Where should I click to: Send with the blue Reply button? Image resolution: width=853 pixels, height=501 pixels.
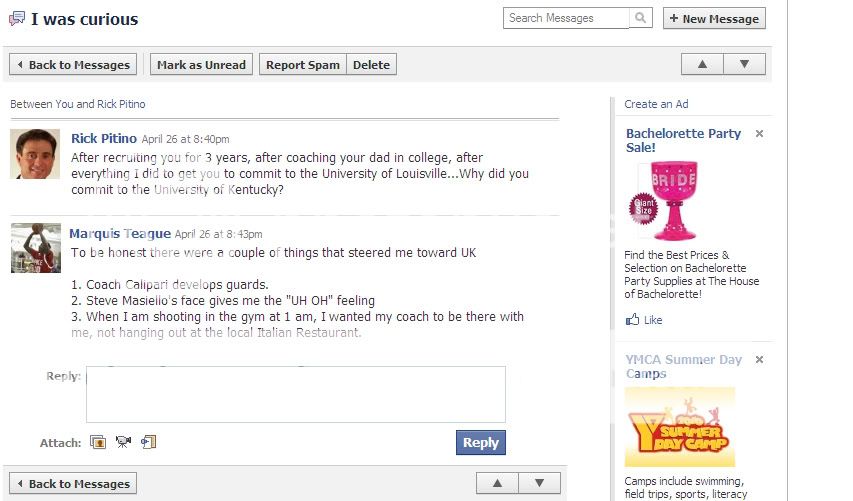(481, 442)
